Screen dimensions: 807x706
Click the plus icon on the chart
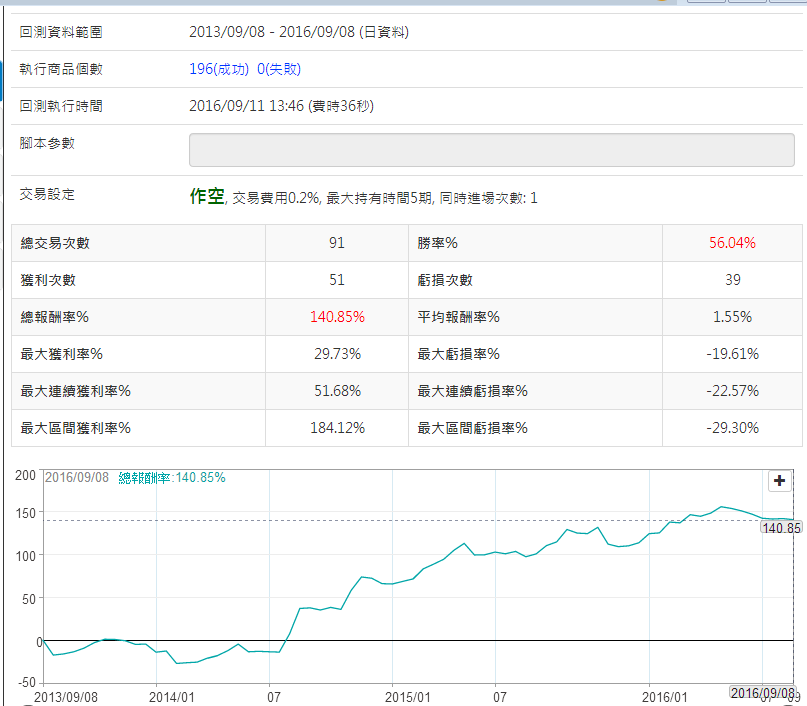779,481
